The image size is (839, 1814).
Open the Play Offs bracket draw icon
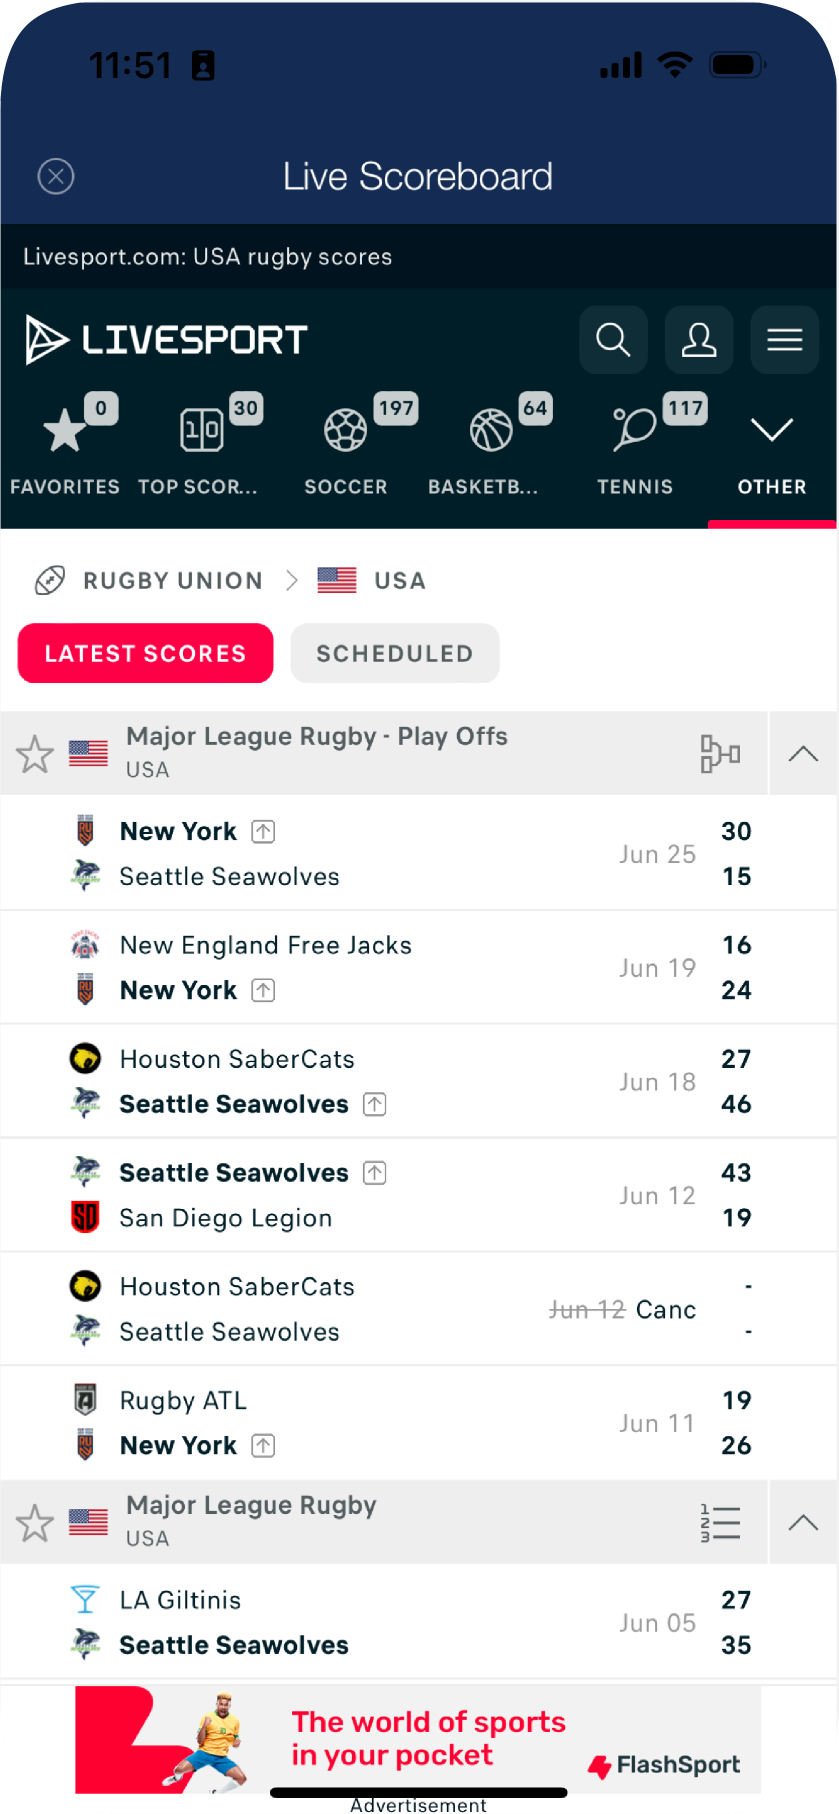720,753
